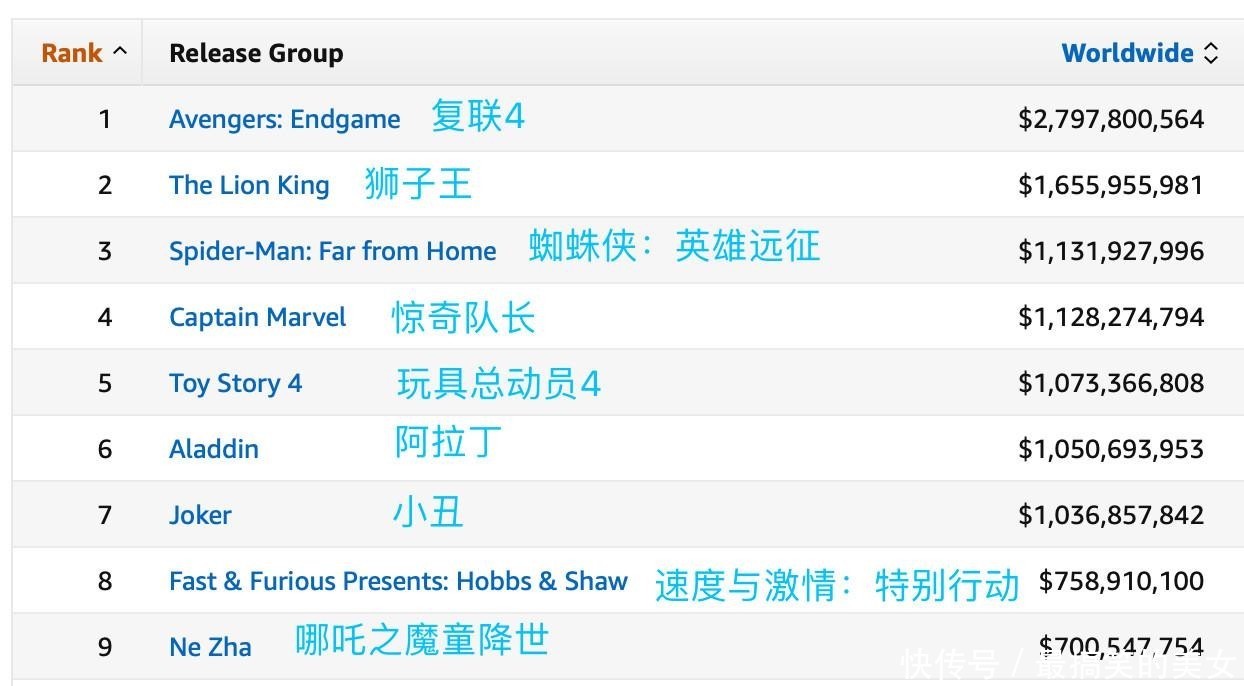This screenshot has height=686, width=1244.
Task: Click the Release Group column header
Action: pos(256,53)
